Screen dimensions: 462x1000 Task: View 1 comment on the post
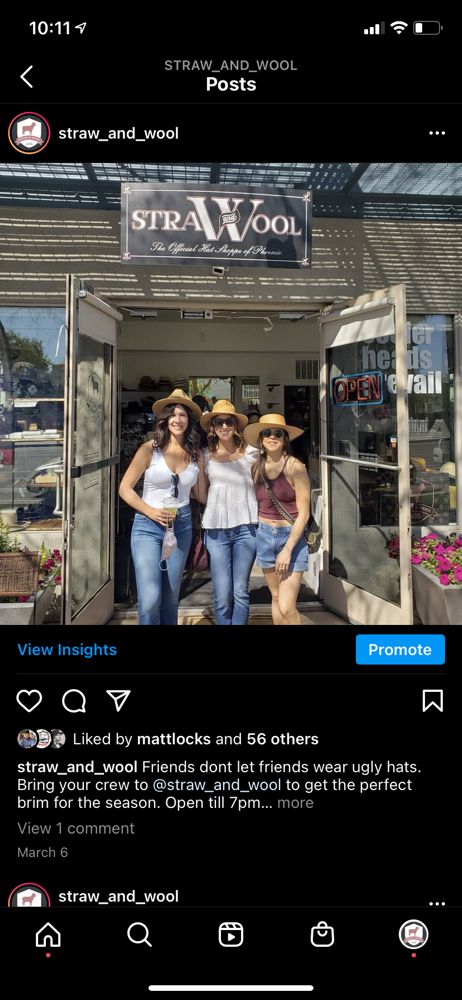point(76,828)
